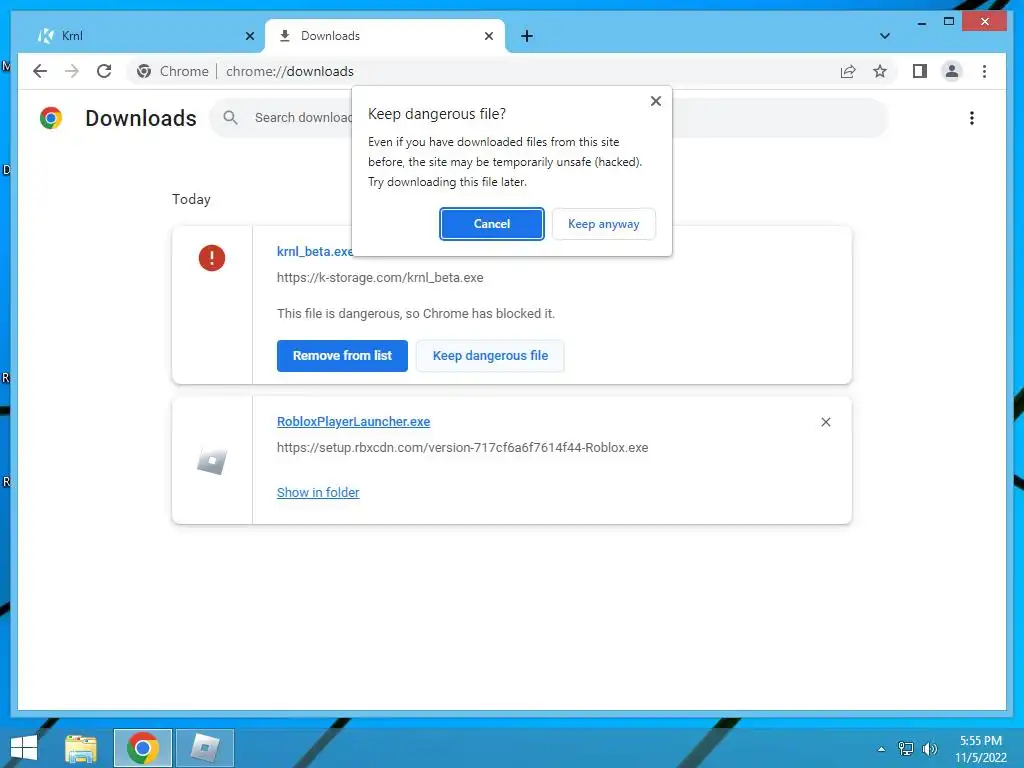The height and width of the screenshot is (768, 1024).
Task: Expand the tab search dropdown arrow
Action: [885, 36]
